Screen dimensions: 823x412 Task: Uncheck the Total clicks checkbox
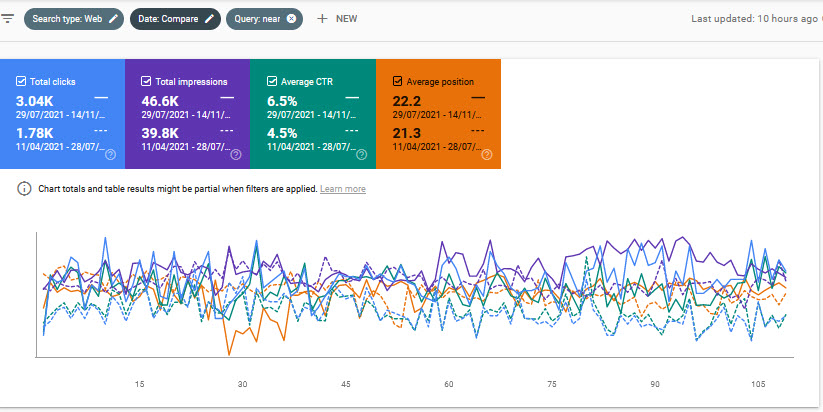pyautogui.click(x=21, y=81)
